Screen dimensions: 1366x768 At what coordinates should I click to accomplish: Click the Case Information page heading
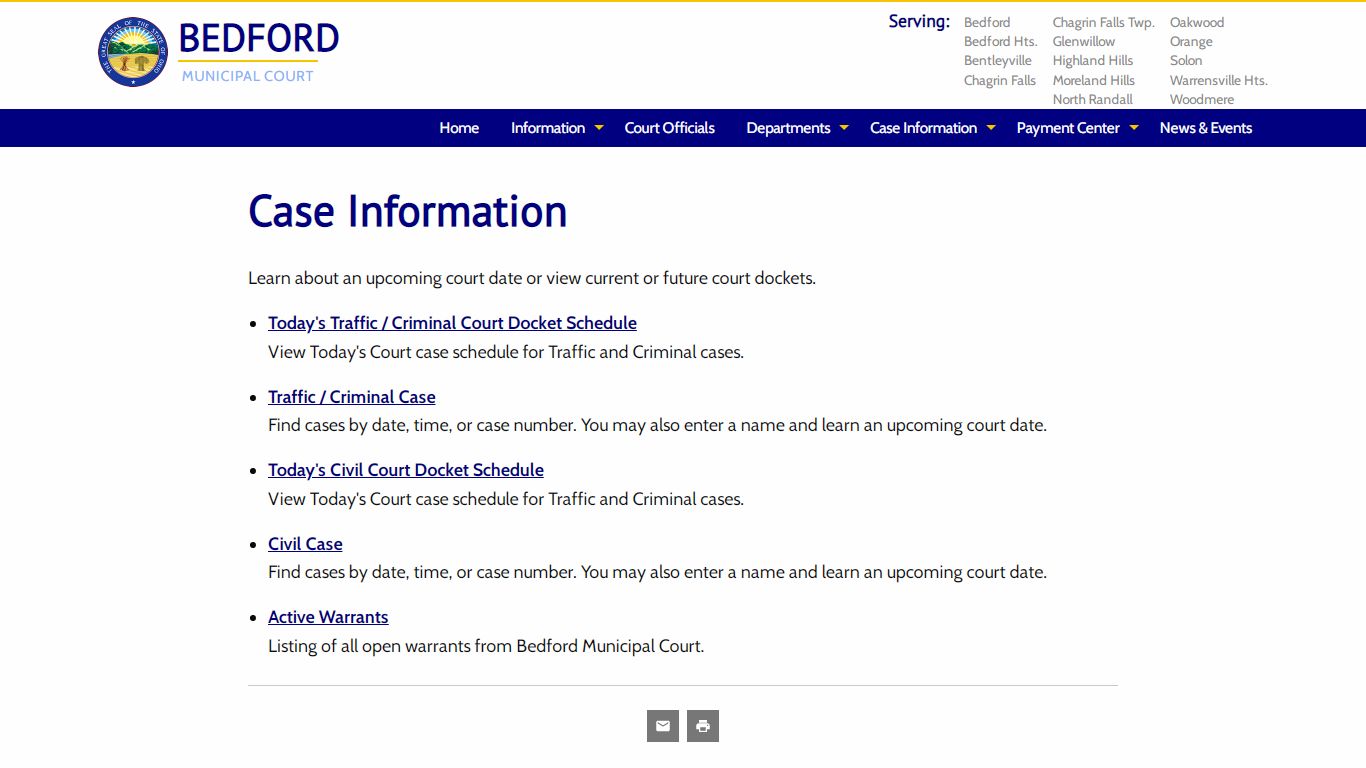tap(408, 211)
